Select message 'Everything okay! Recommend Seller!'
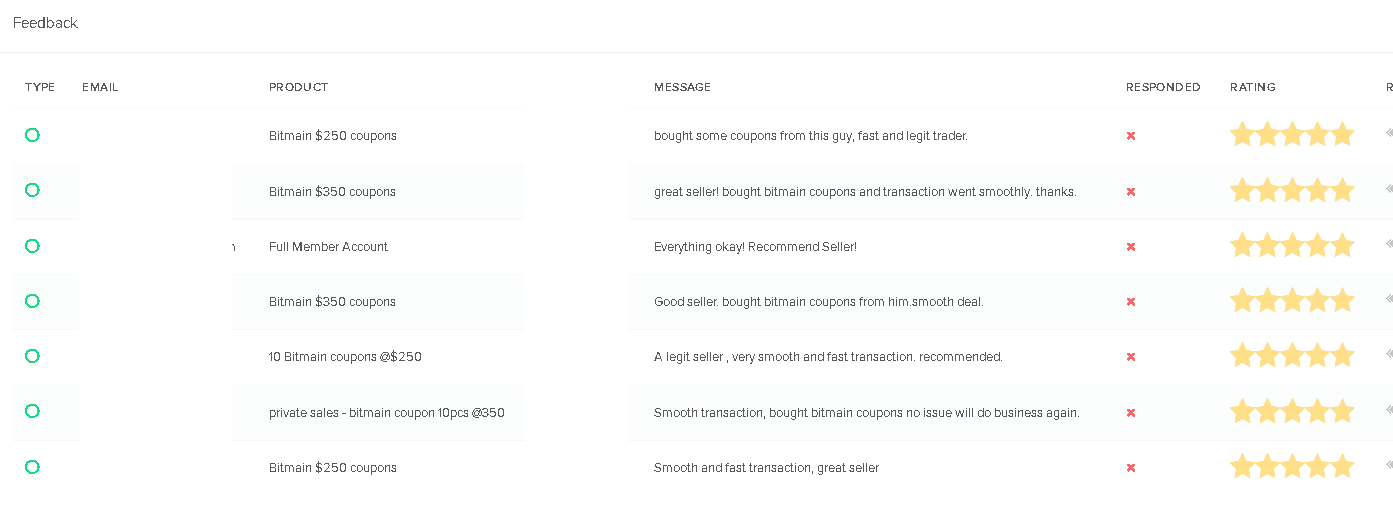The height and width of the screenshot is (507, 1393). coord(755,247)
